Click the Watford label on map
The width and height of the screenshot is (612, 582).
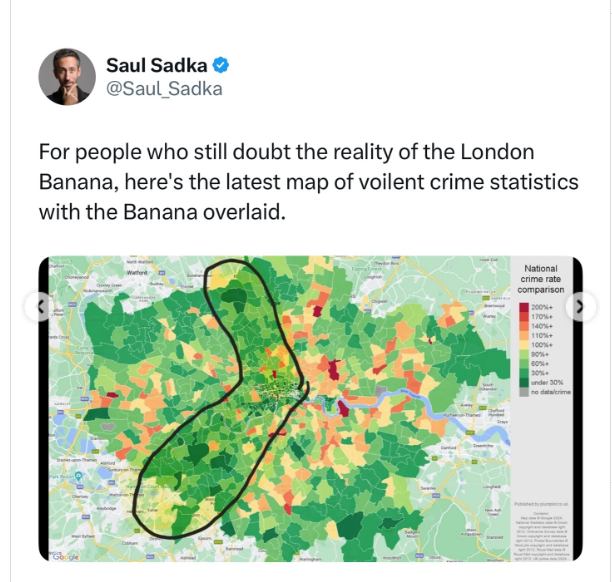pyautogui.click(x=139, y=271)
